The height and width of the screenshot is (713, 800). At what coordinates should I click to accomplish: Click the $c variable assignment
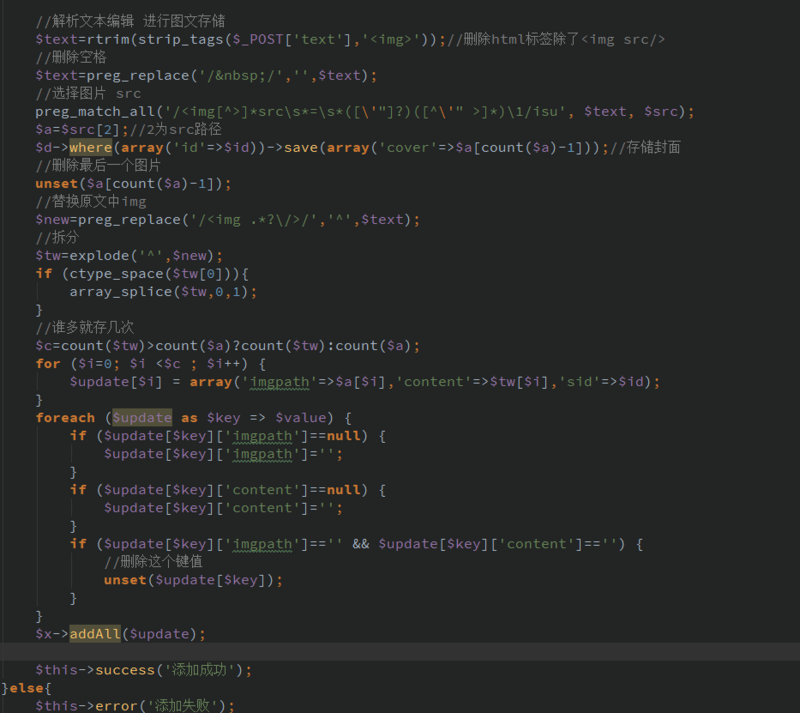43,346
